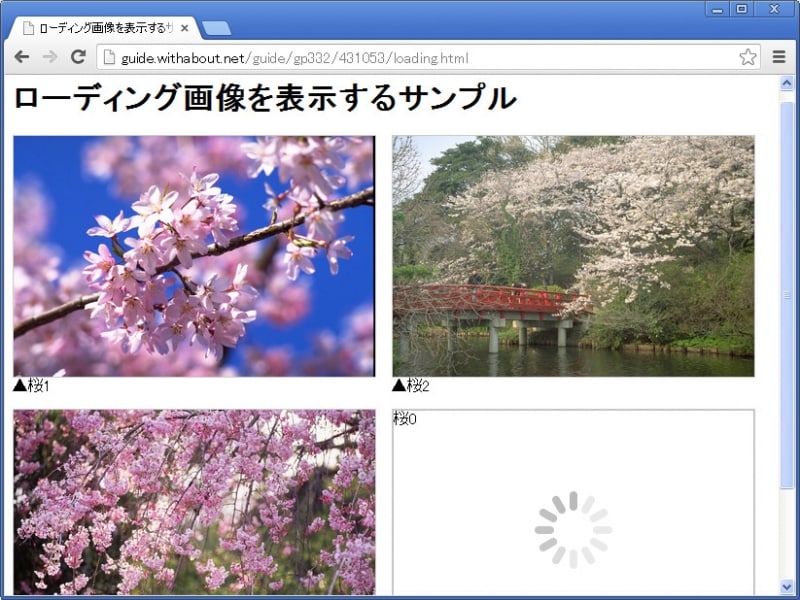Click the forward navigation arrow

click(48, 58)
